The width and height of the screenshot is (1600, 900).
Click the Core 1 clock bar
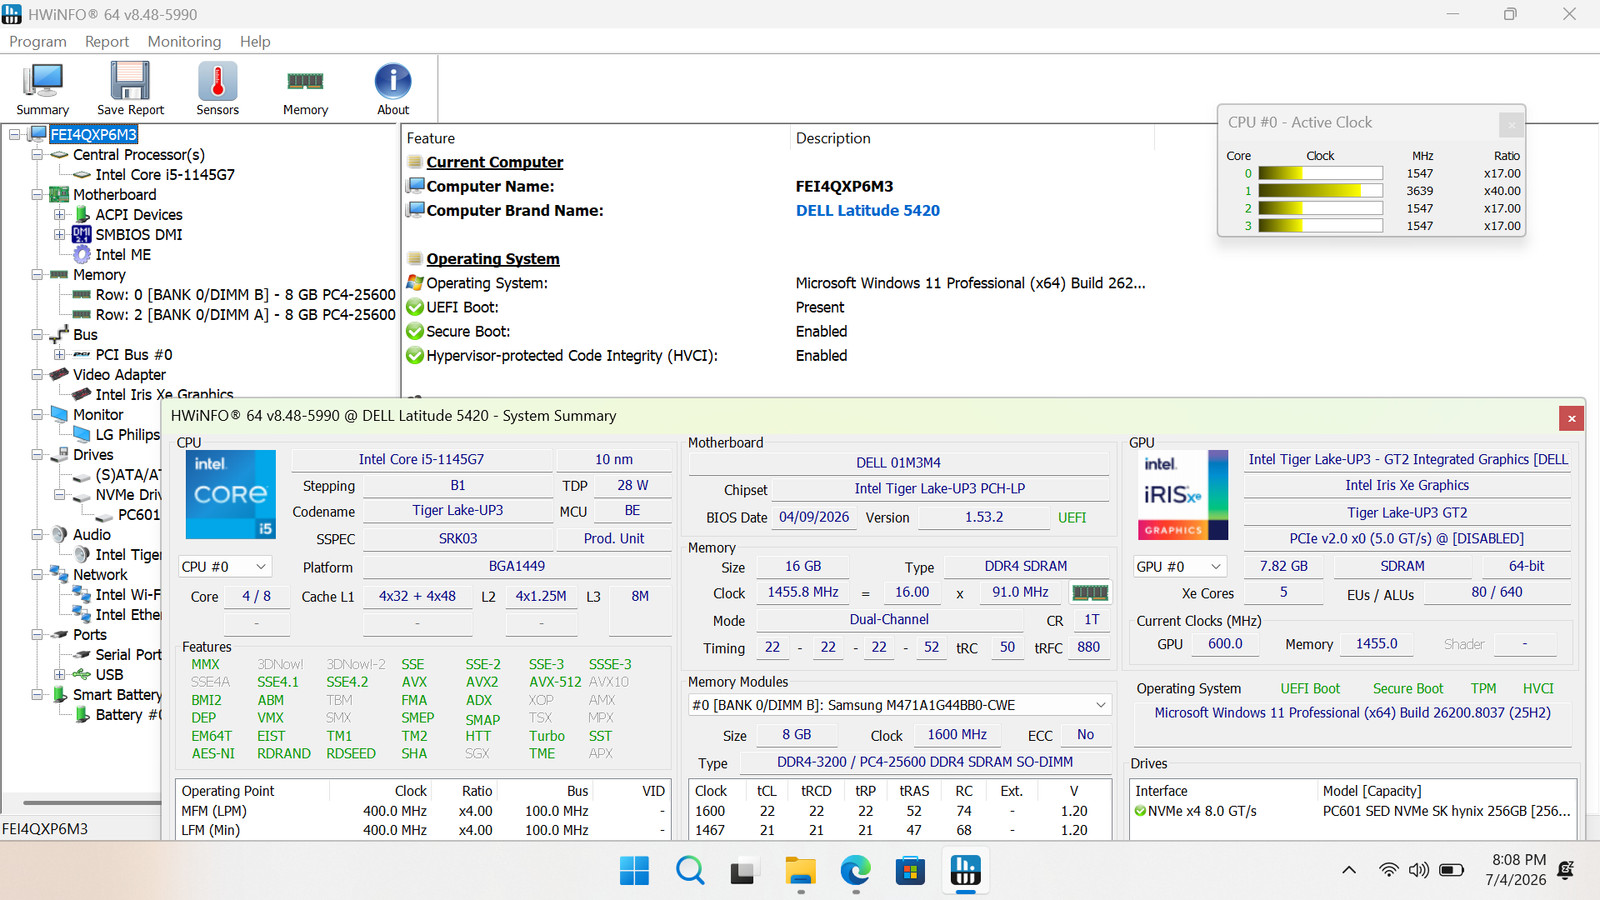[1320, 190]
